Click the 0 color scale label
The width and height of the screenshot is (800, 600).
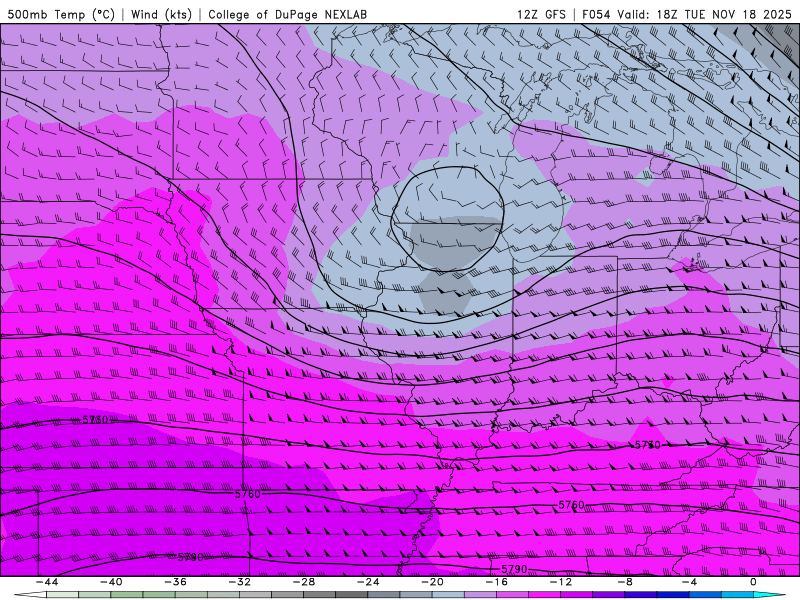coord(754,582)
